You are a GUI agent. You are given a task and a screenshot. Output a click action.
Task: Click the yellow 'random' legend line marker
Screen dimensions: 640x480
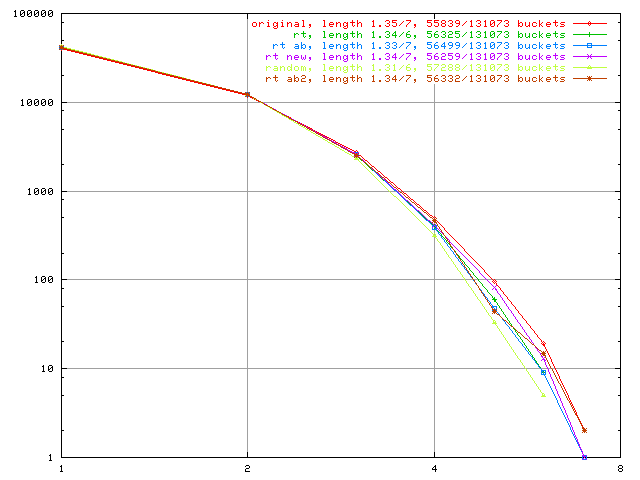(590, 67)
